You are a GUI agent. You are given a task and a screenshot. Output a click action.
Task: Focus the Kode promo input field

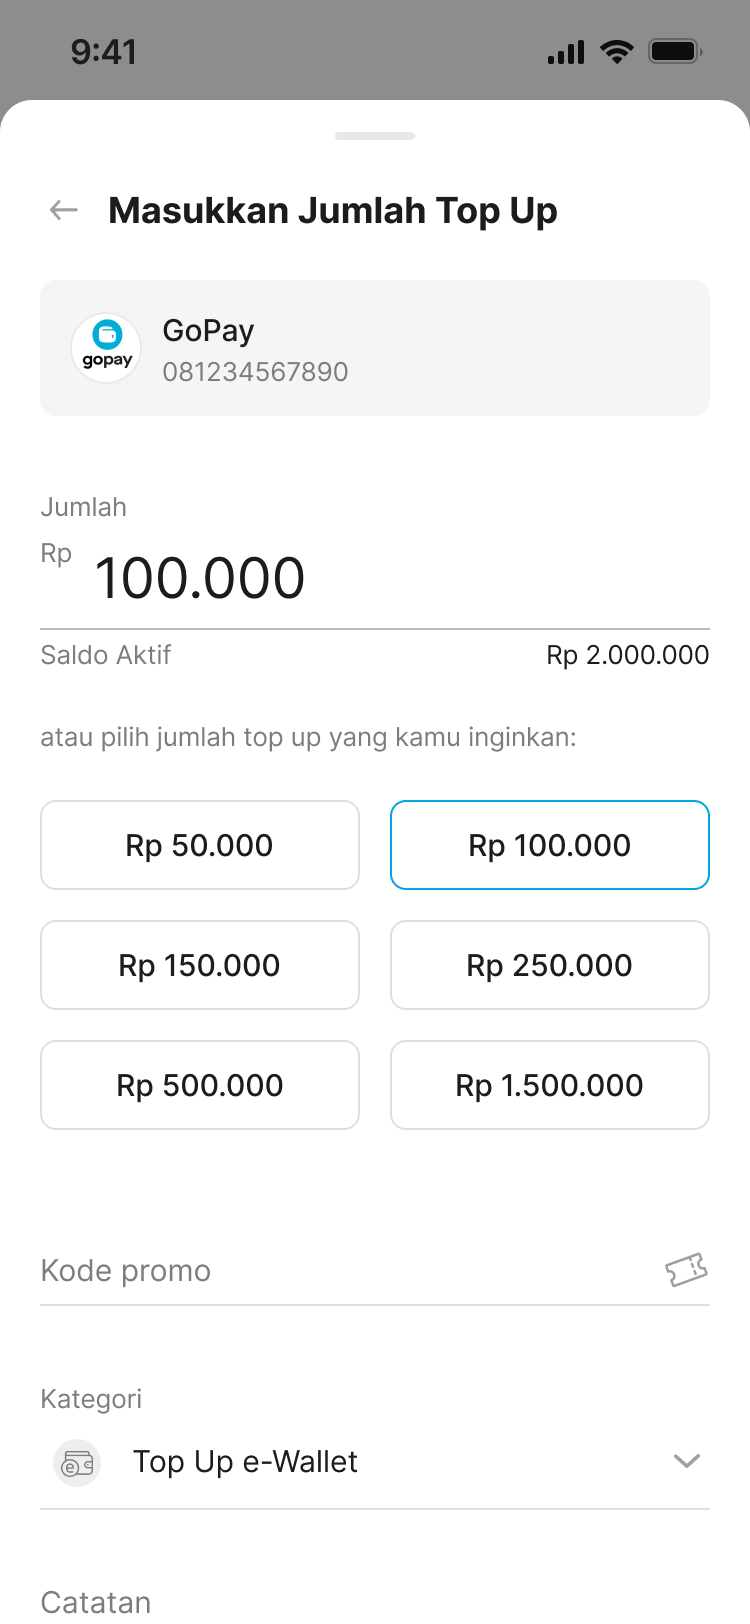point(340,1270)
